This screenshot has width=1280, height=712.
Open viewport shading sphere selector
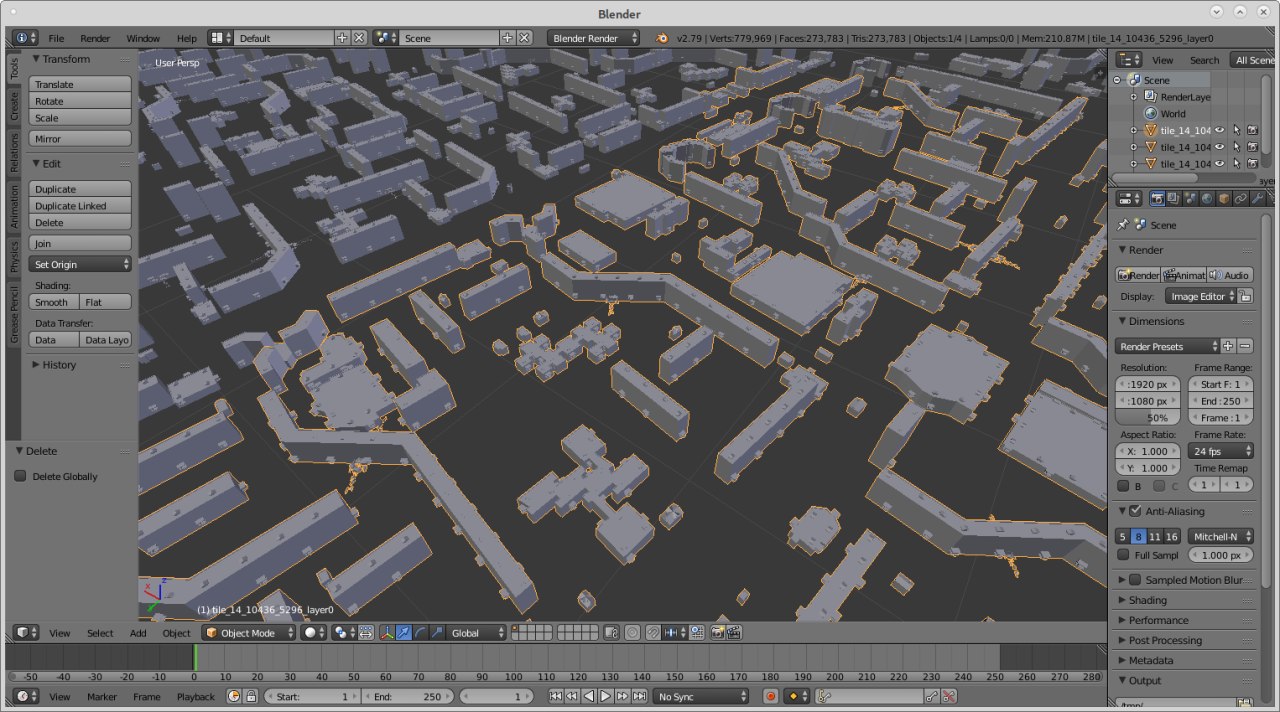click(313, 633)
